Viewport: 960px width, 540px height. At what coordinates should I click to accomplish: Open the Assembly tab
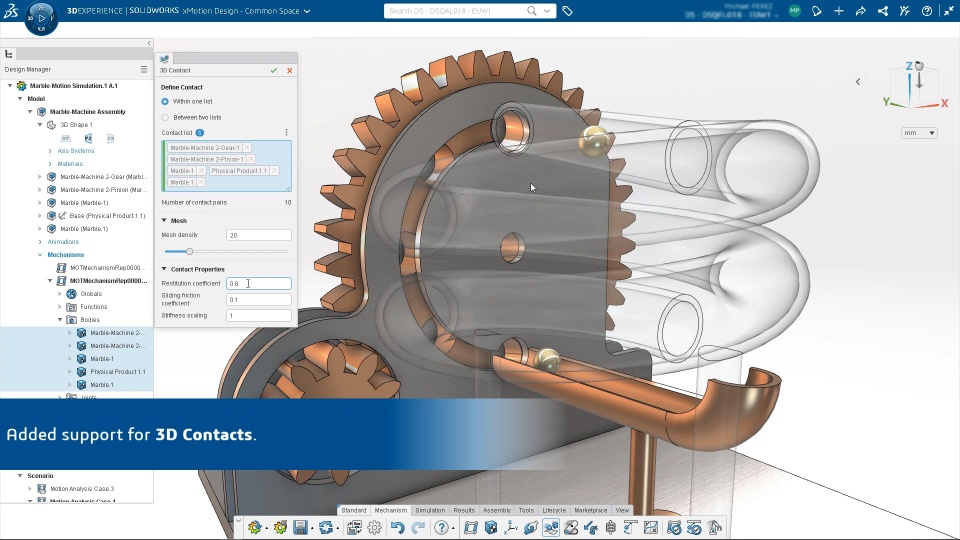click(497, 510)
